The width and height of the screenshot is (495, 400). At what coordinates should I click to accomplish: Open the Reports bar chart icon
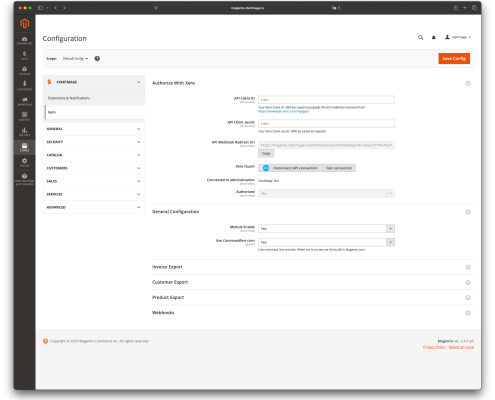(x=24, y=132)
